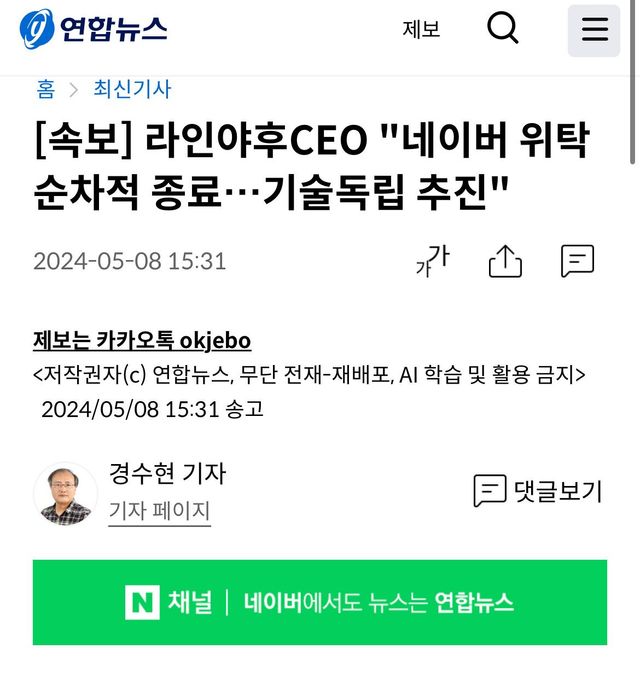Tap the 댓글보기 text
640x682 pixels.
point(558,491)
